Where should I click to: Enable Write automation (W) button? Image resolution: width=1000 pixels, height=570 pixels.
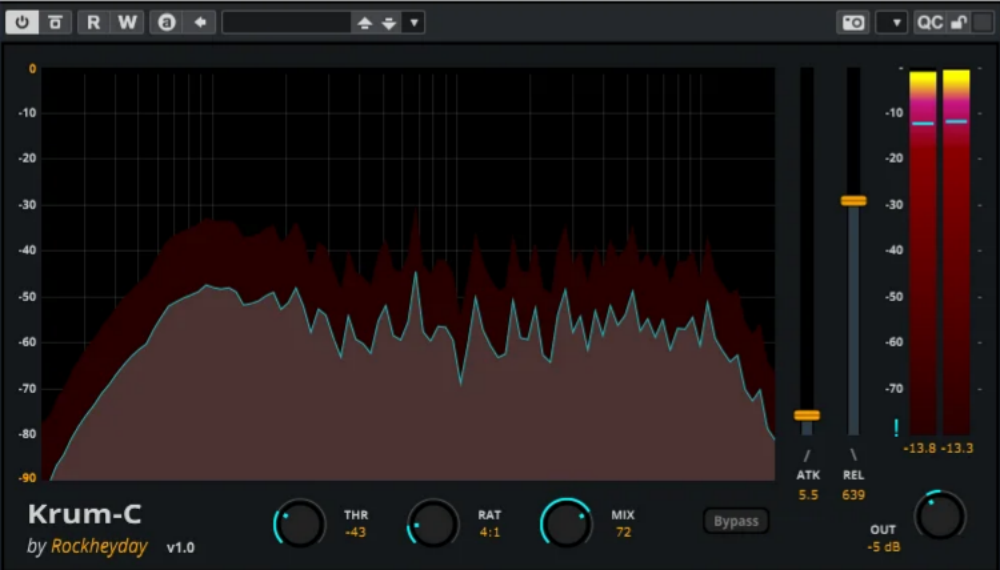click(x=127, y=22)
